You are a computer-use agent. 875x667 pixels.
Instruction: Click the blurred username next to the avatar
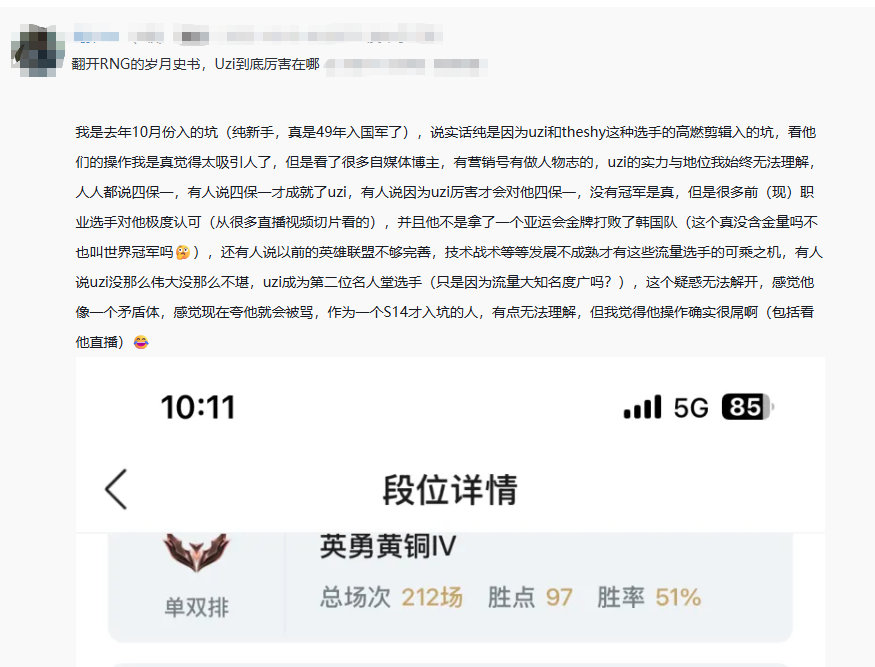pos(96,36)
